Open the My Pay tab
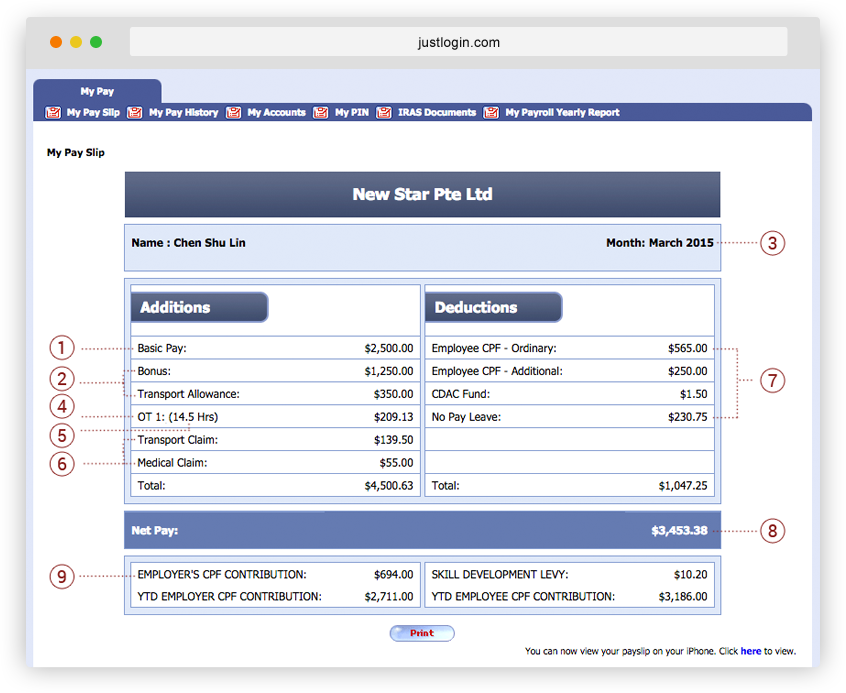 [x=97, y=92]
